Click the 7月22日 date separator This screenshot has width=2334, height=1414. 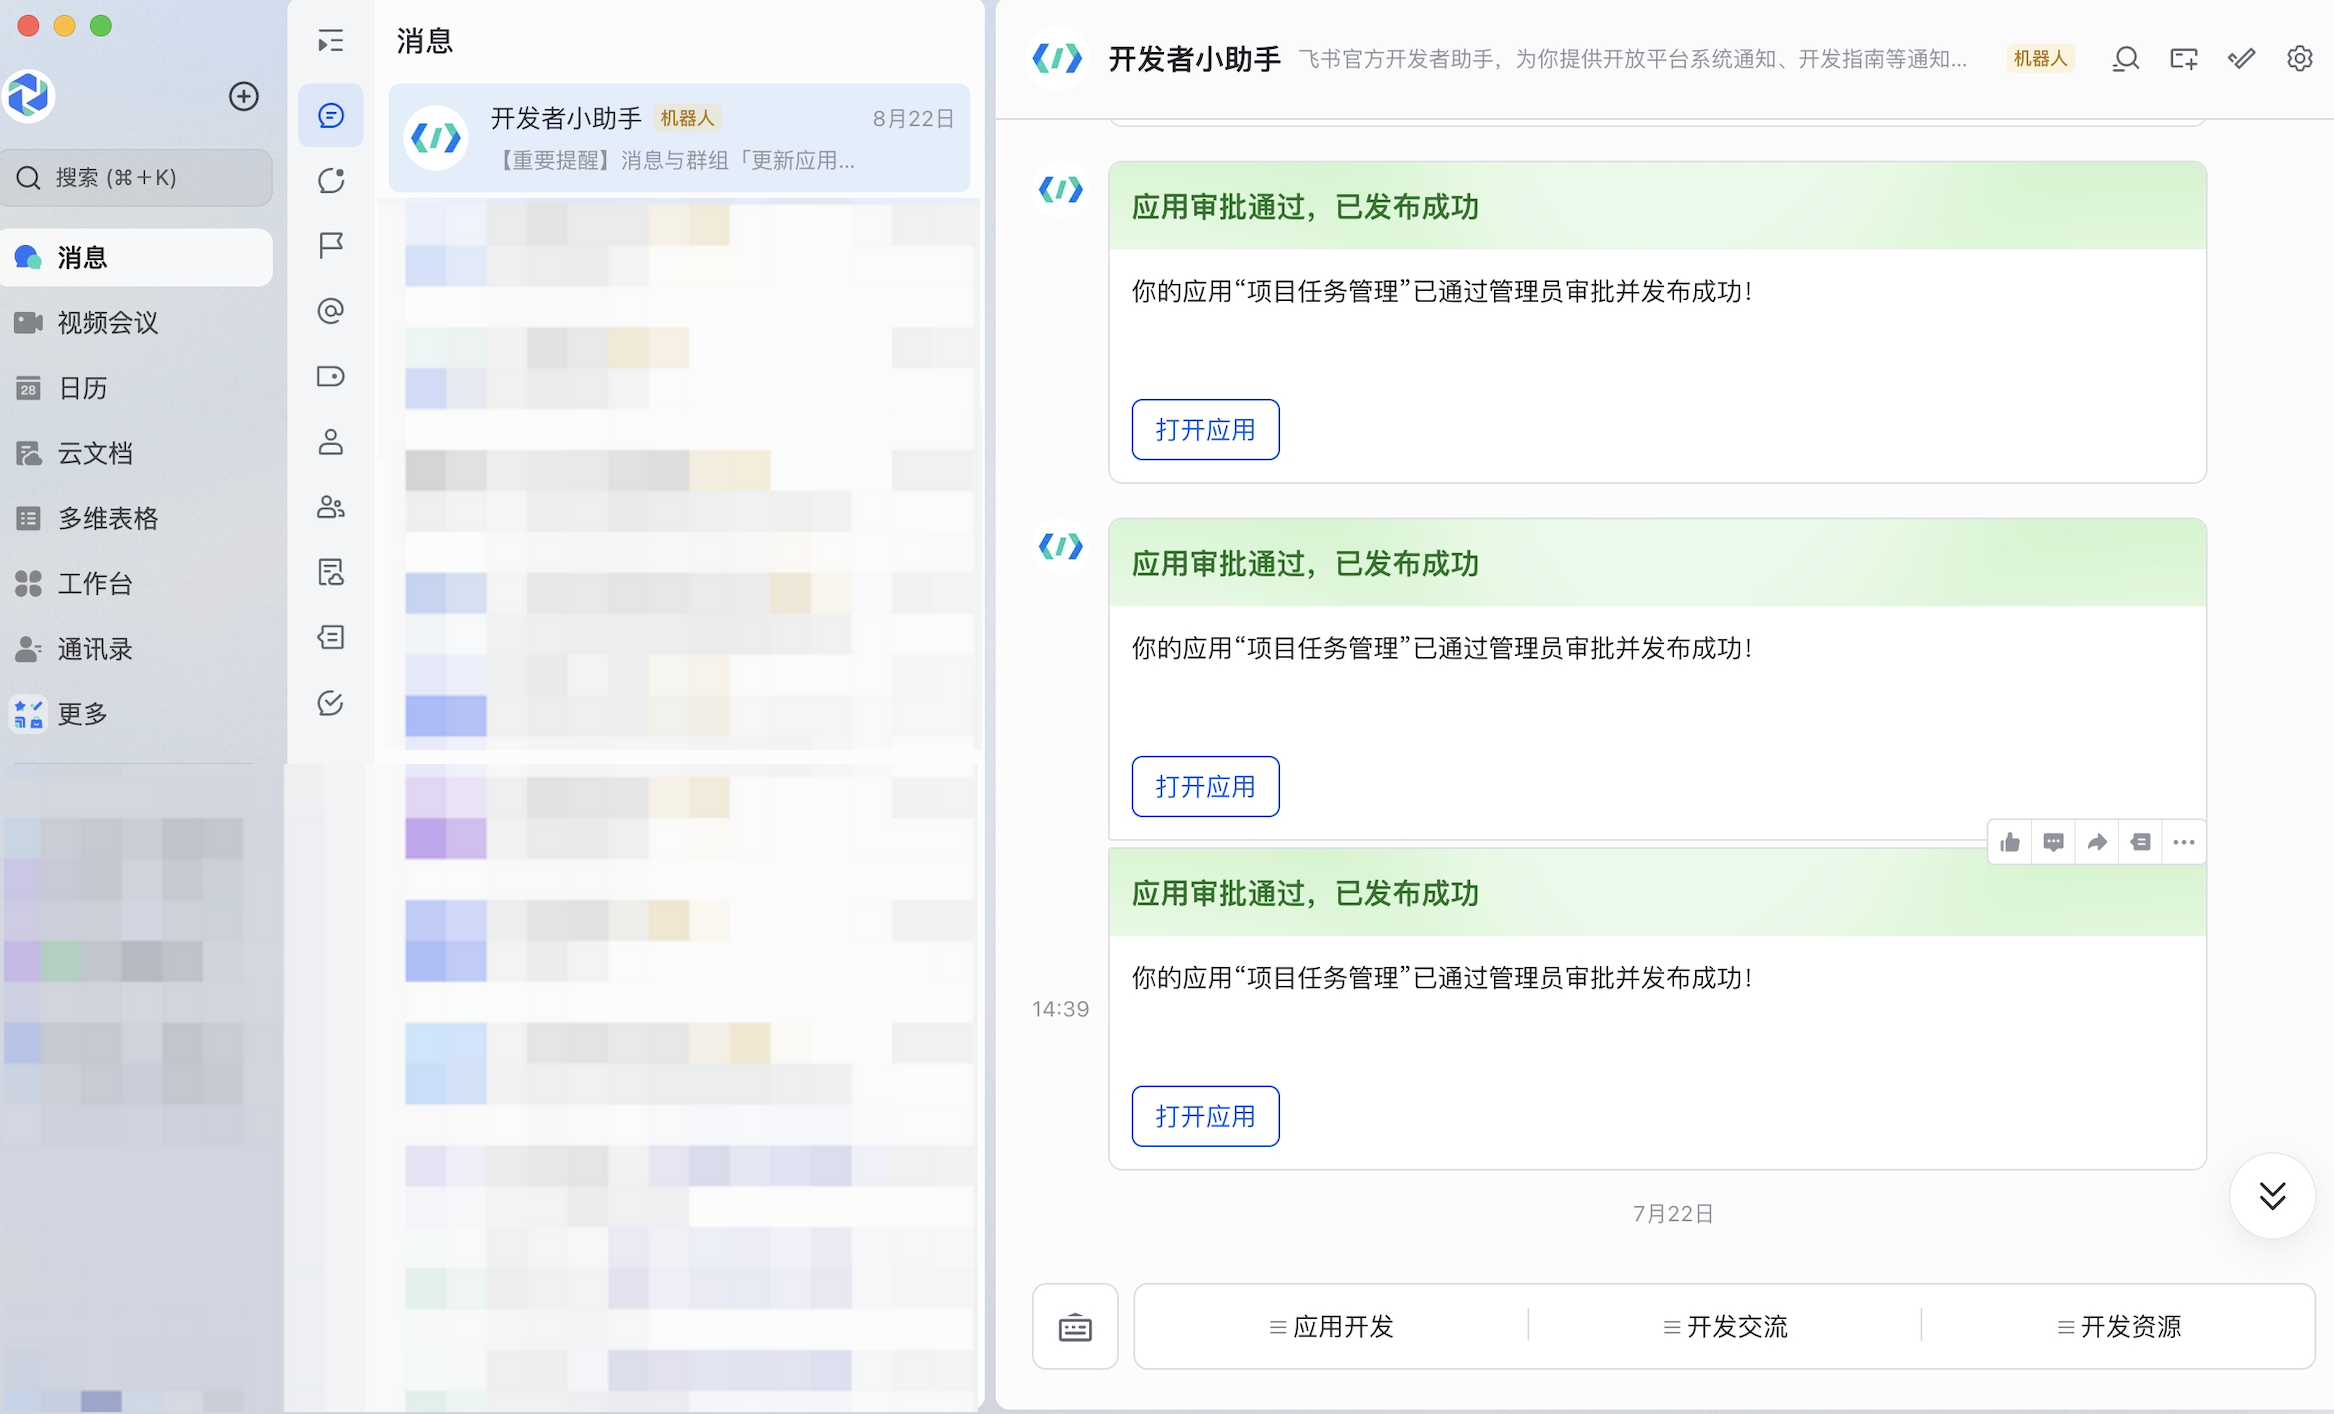click(x=1673, y=1213)
